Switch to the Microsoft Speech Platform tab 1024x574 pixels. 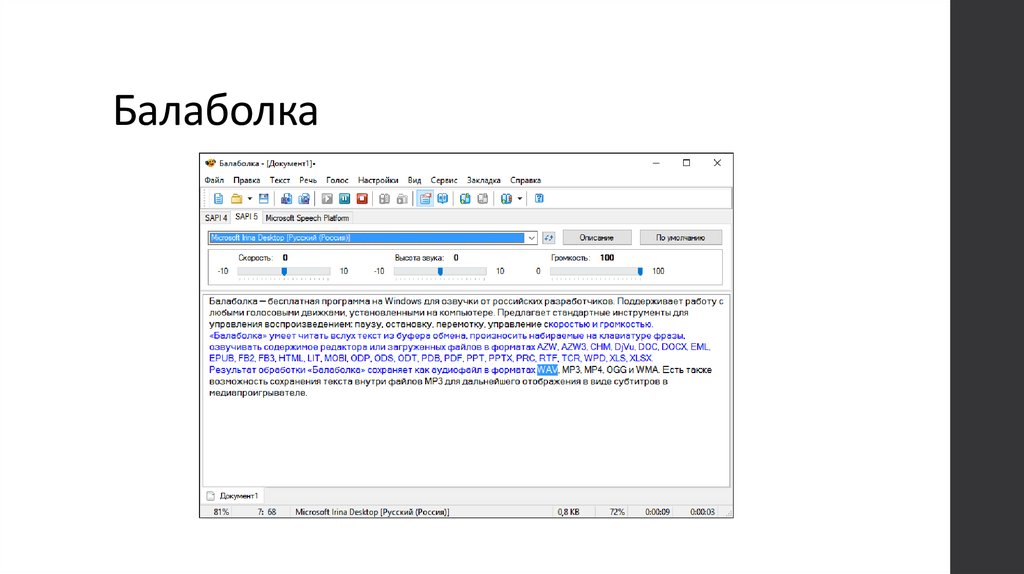[x=307, y=217]
